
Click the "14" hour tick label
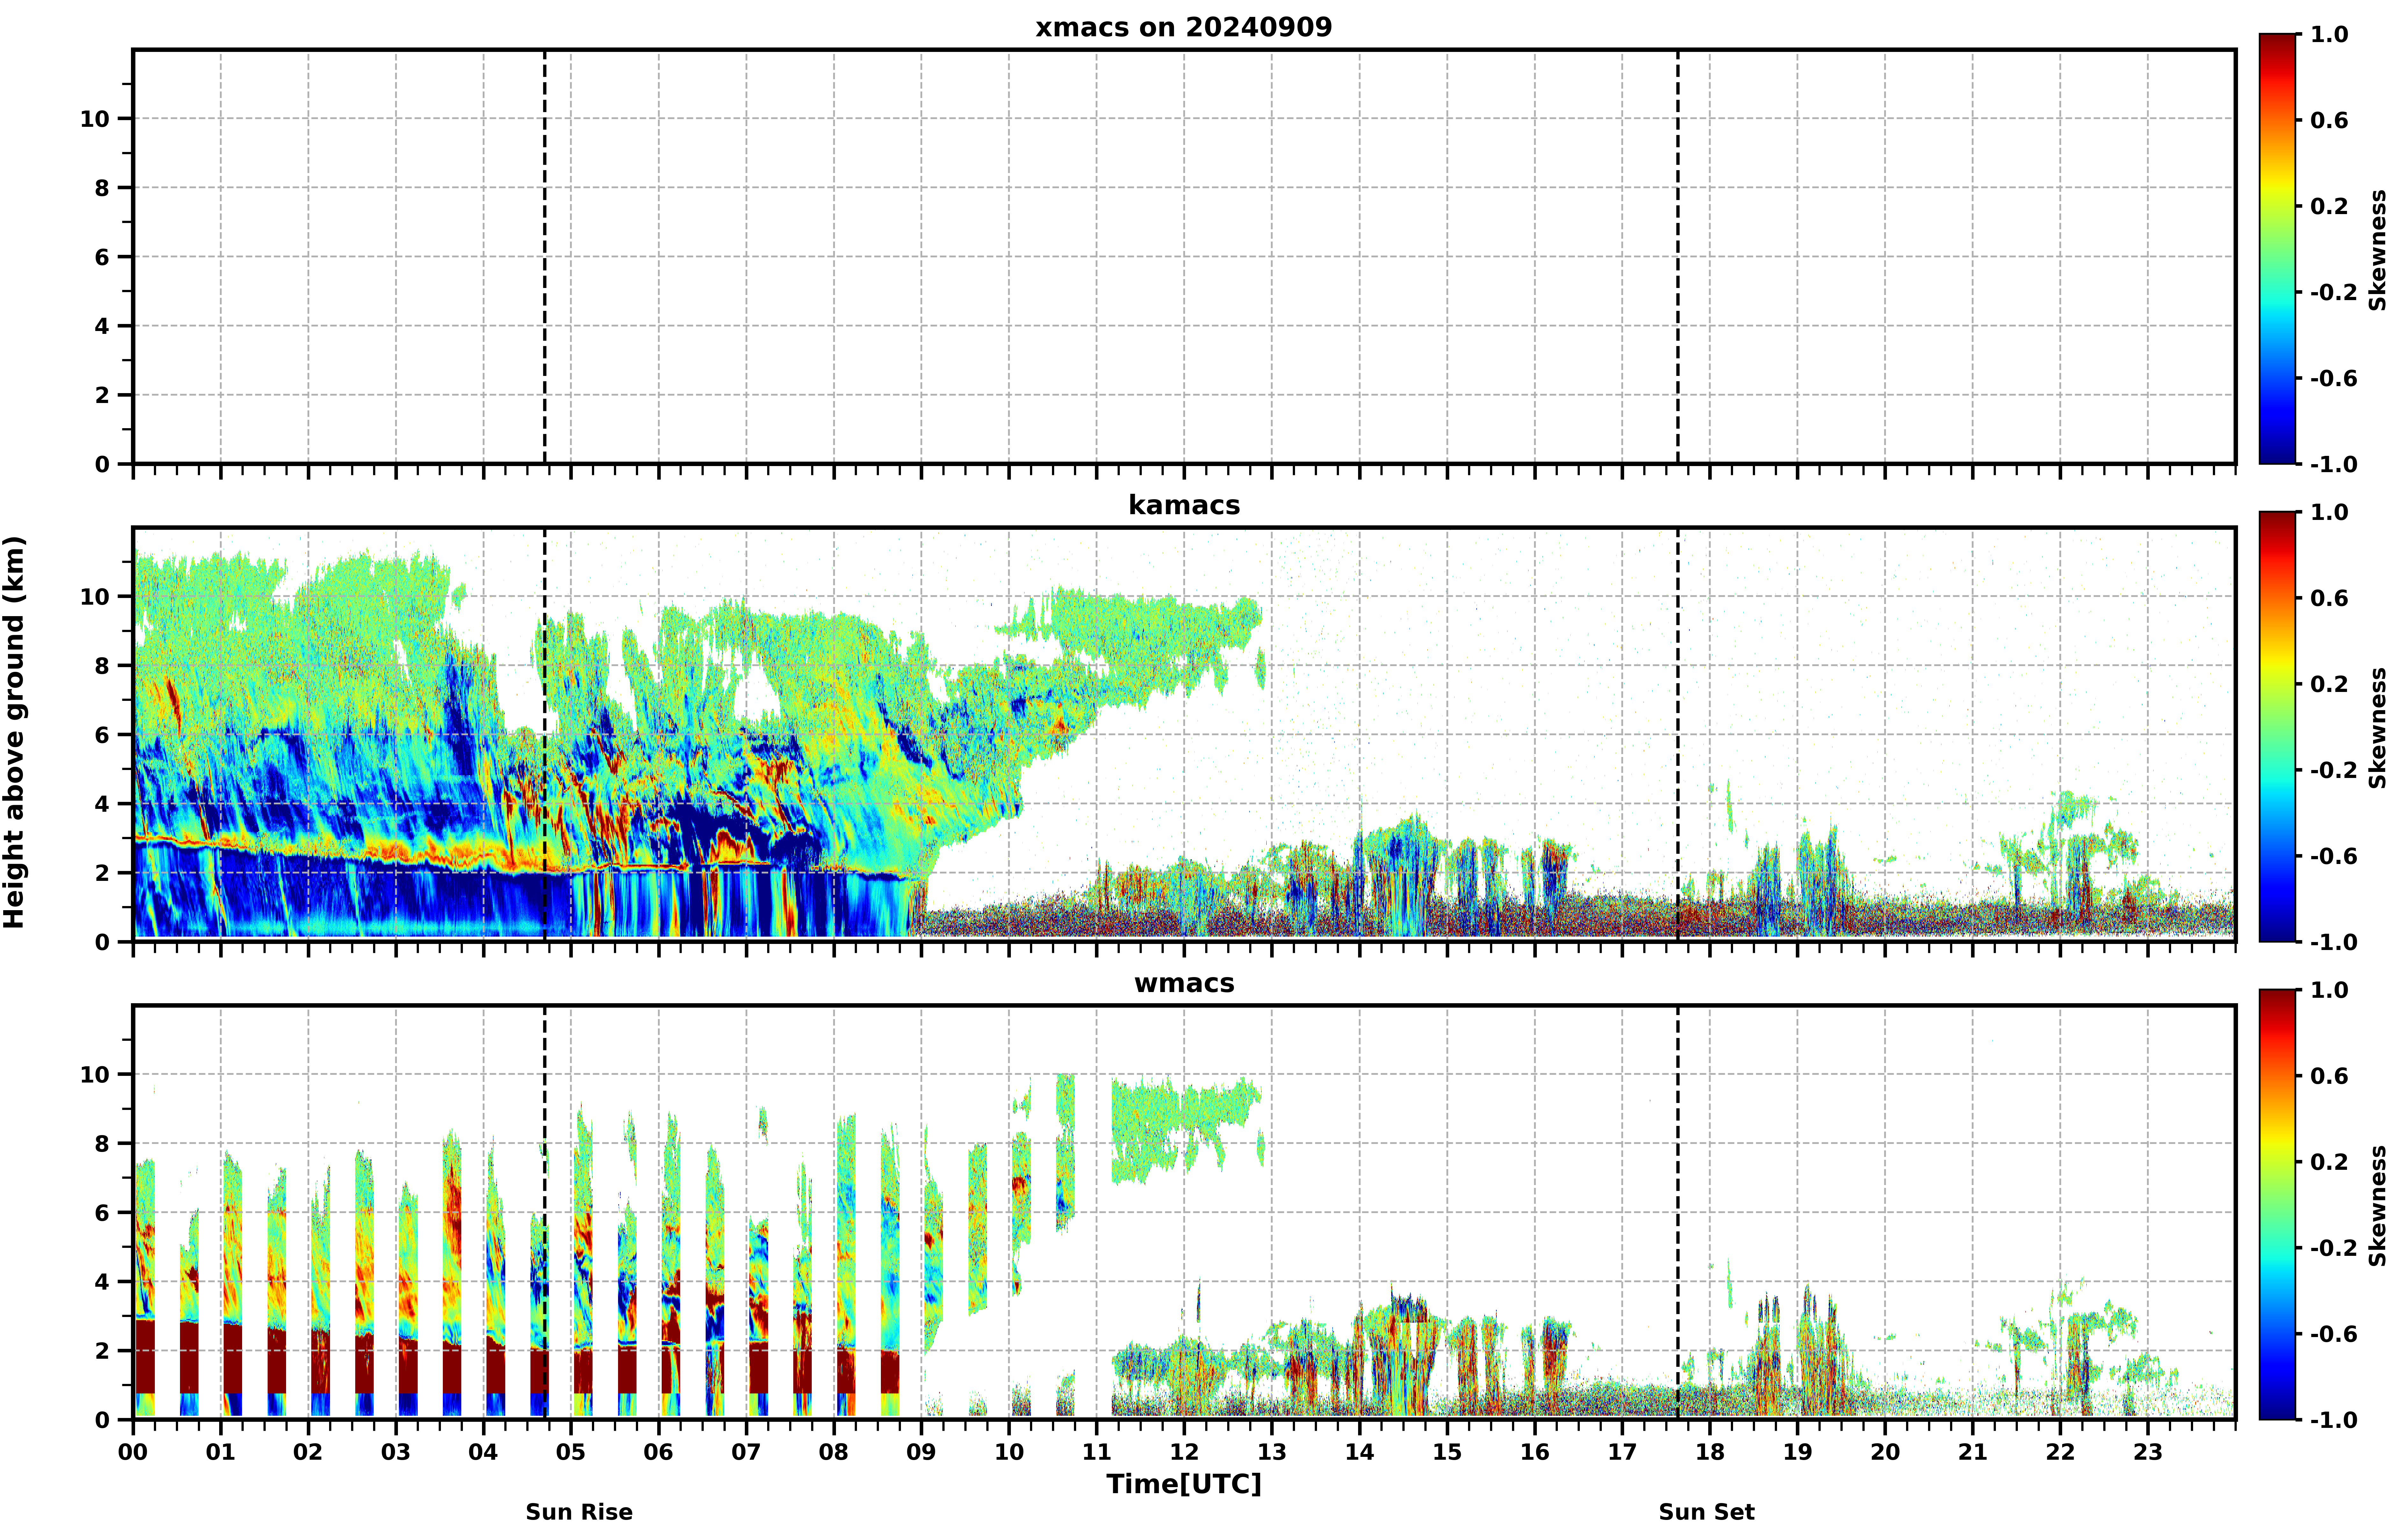pos(1359,1452)
